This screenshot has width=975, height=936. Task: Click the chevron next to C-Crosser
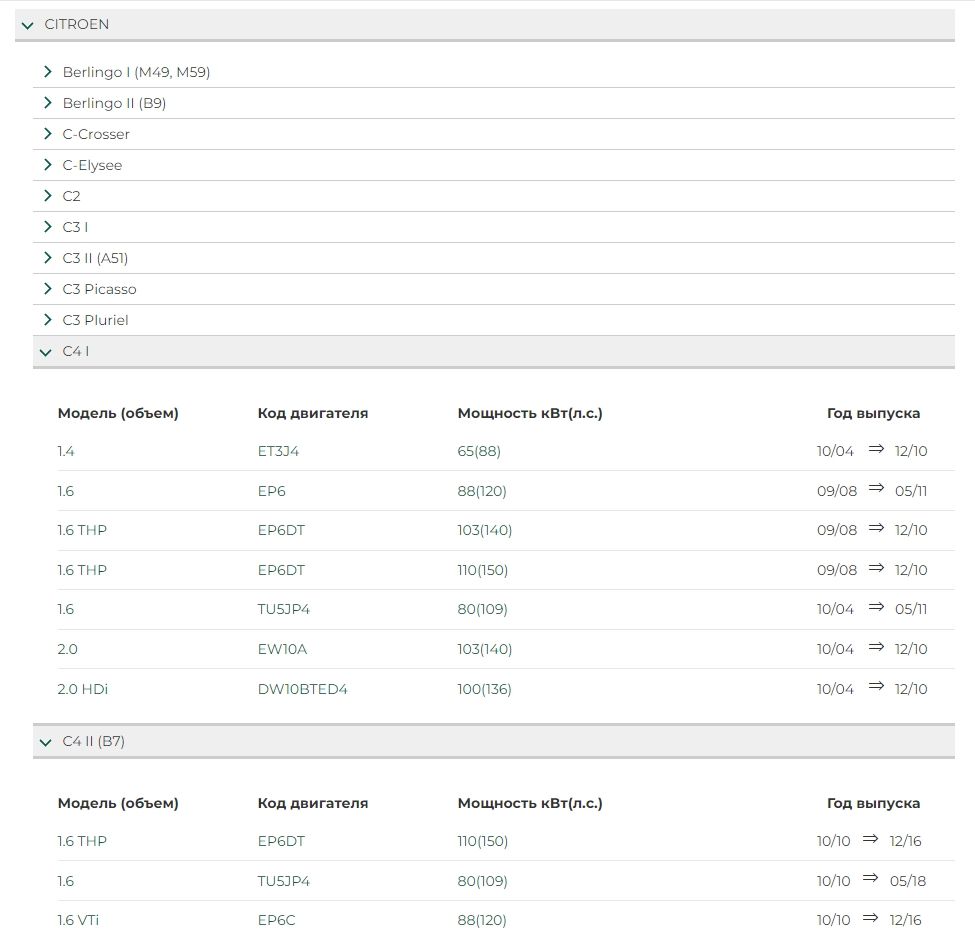47,134
